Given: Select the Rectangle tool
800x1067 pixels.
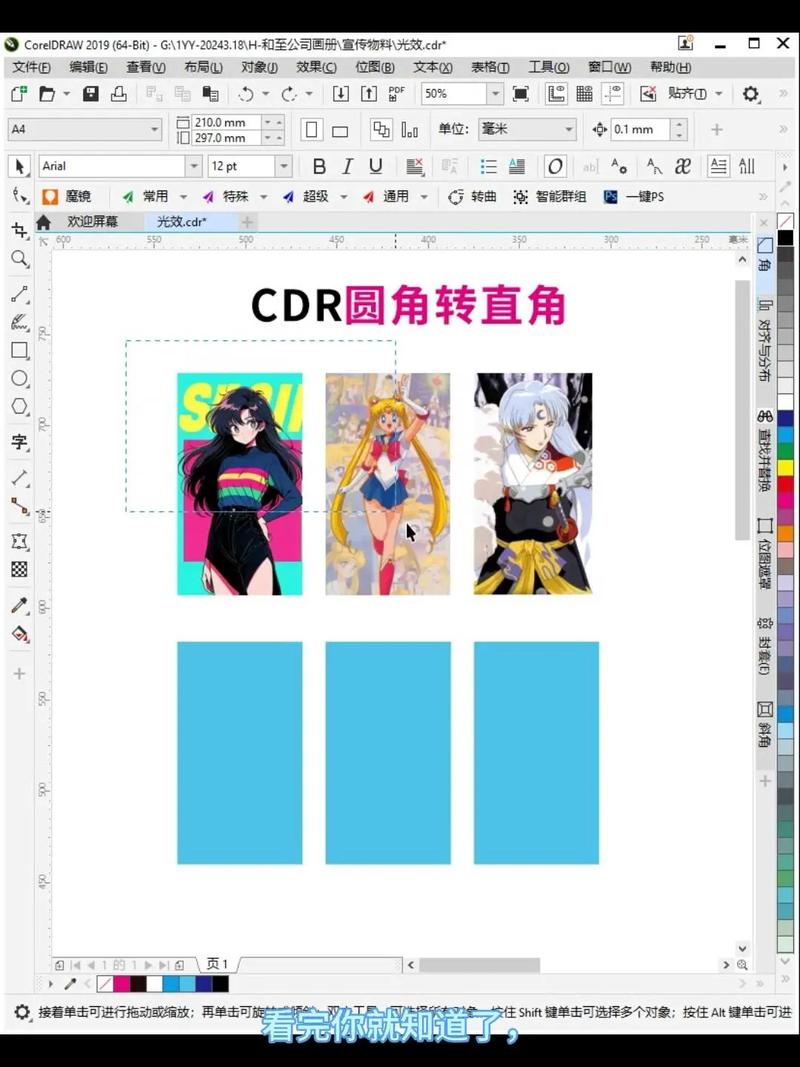Looking at the screenshot, I should coord(20,351).
